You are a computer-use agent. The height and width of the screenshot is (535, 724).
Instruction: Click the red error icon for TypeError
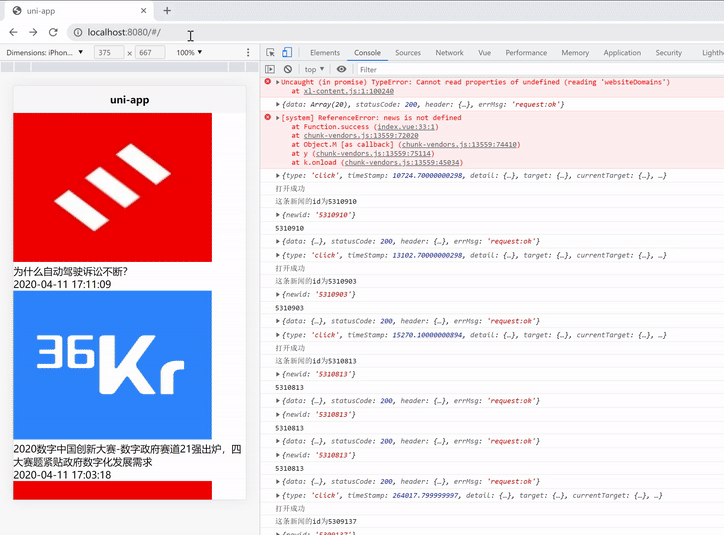267,82
